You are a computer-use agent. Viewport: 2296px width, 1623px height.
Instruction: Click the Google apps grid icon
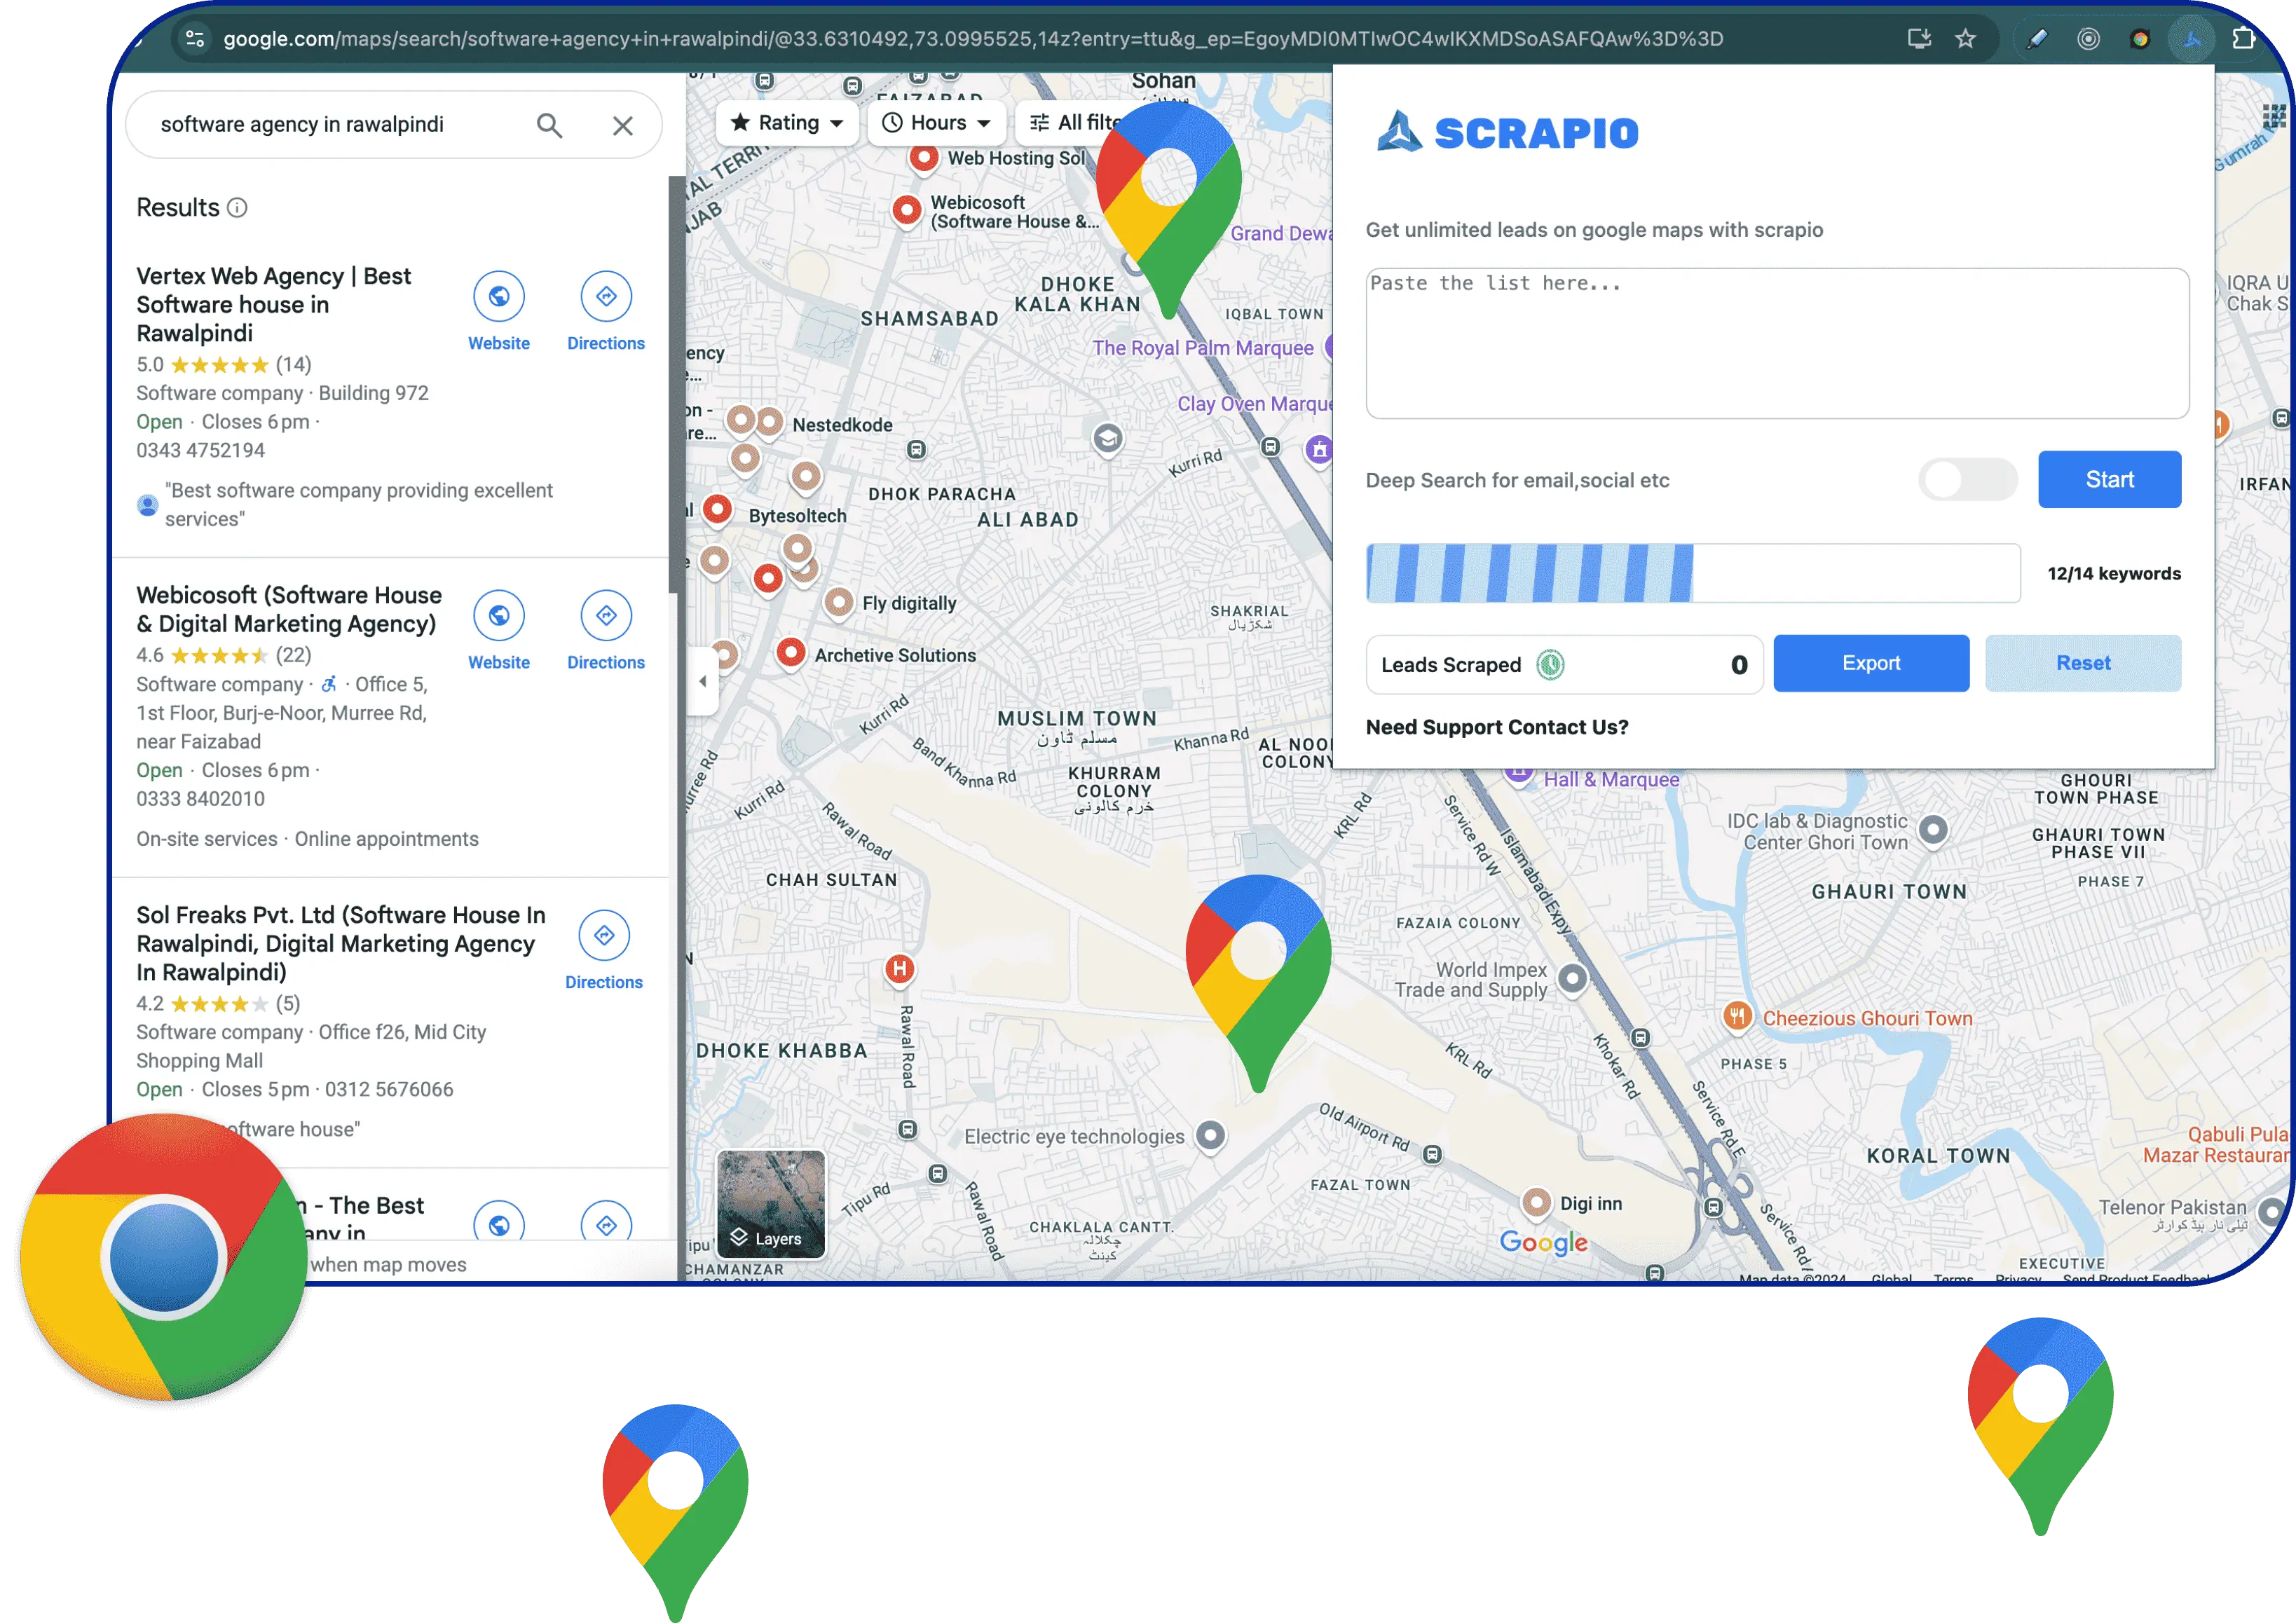click(2273, 117)
